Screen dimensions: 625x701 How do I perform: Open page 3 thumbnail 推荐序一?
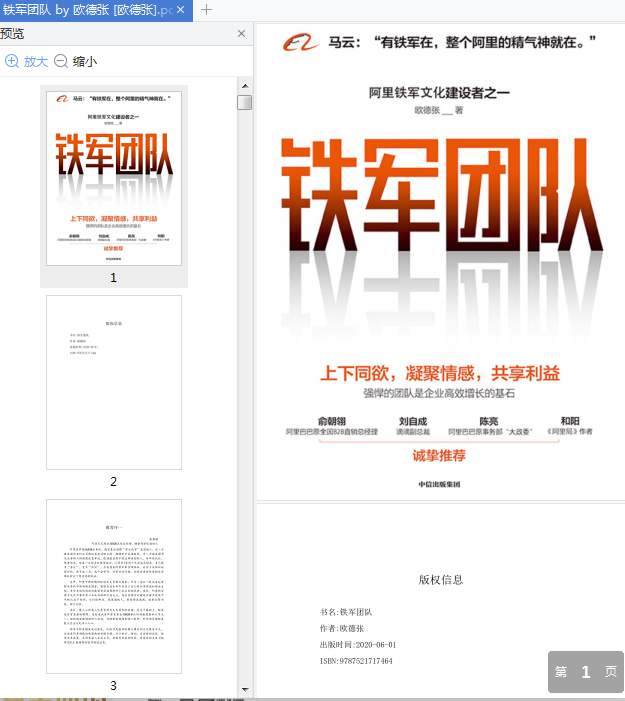coord(114,586)
